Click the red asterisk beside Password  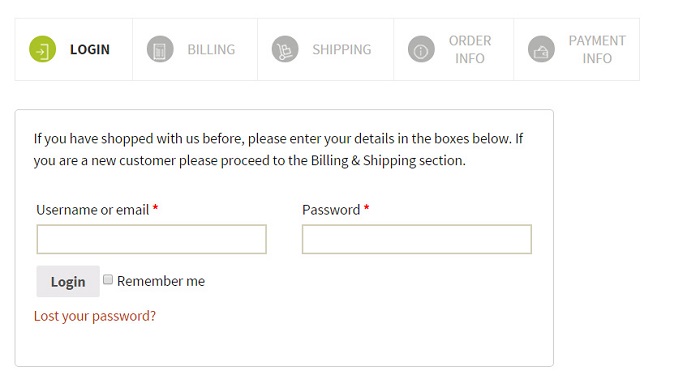point(367,208)
